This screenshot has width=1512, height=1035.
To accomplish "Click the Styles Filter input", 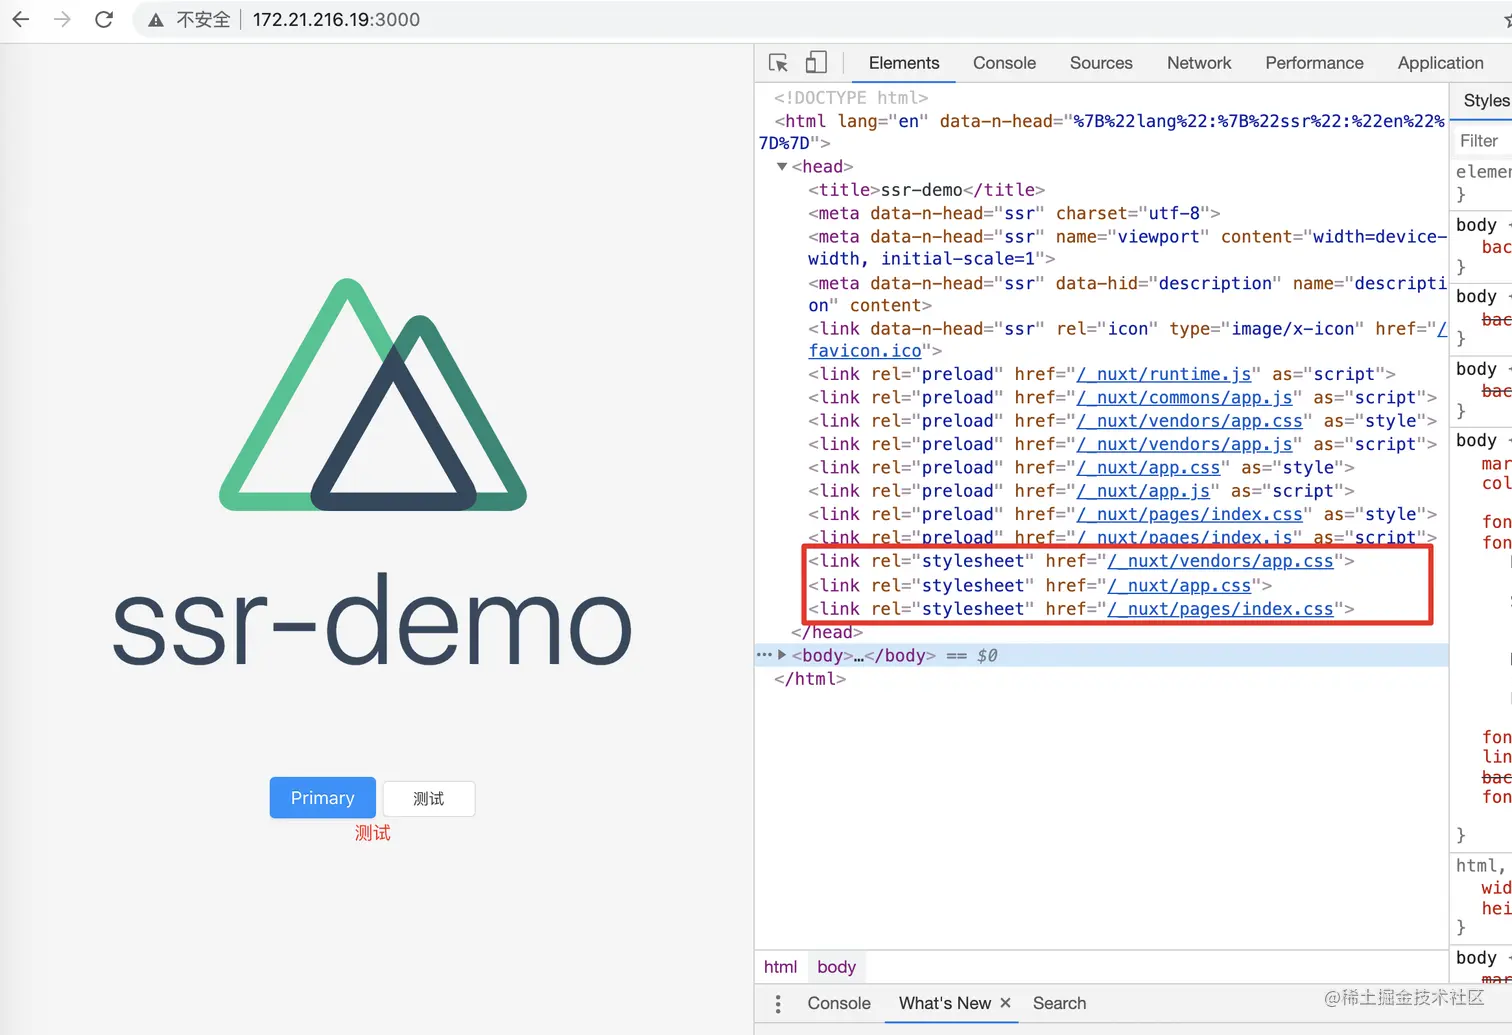I will pos(1484,141).
